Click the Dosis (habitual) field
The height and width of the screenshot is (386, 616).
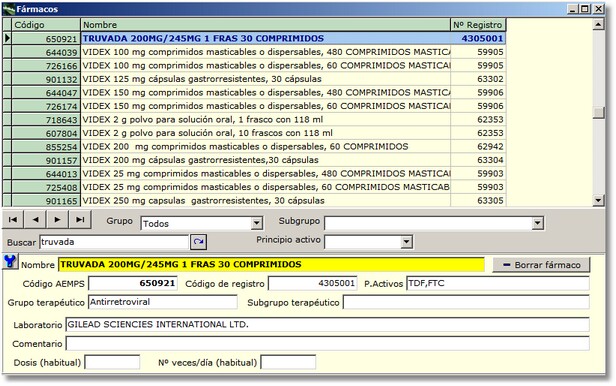pyautogui.click(x=112, y=362)
